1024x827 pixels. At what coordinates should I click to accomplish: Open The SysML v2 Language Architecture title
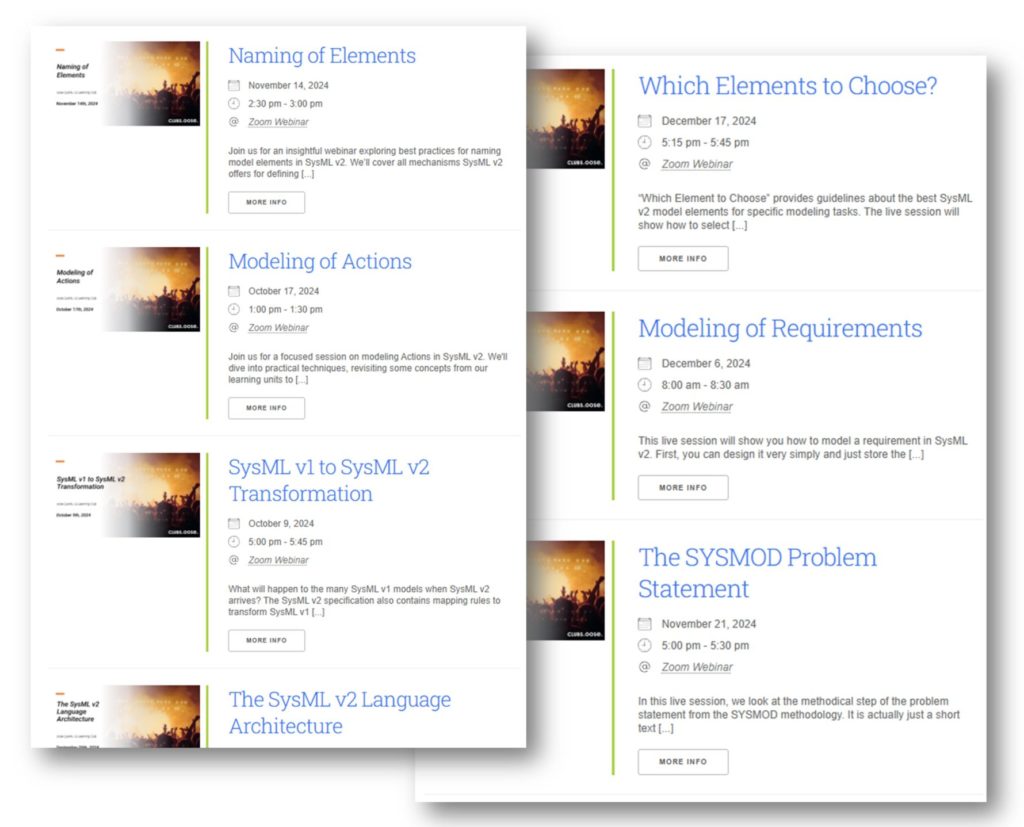pyautogui.click(x=340, y=712)
